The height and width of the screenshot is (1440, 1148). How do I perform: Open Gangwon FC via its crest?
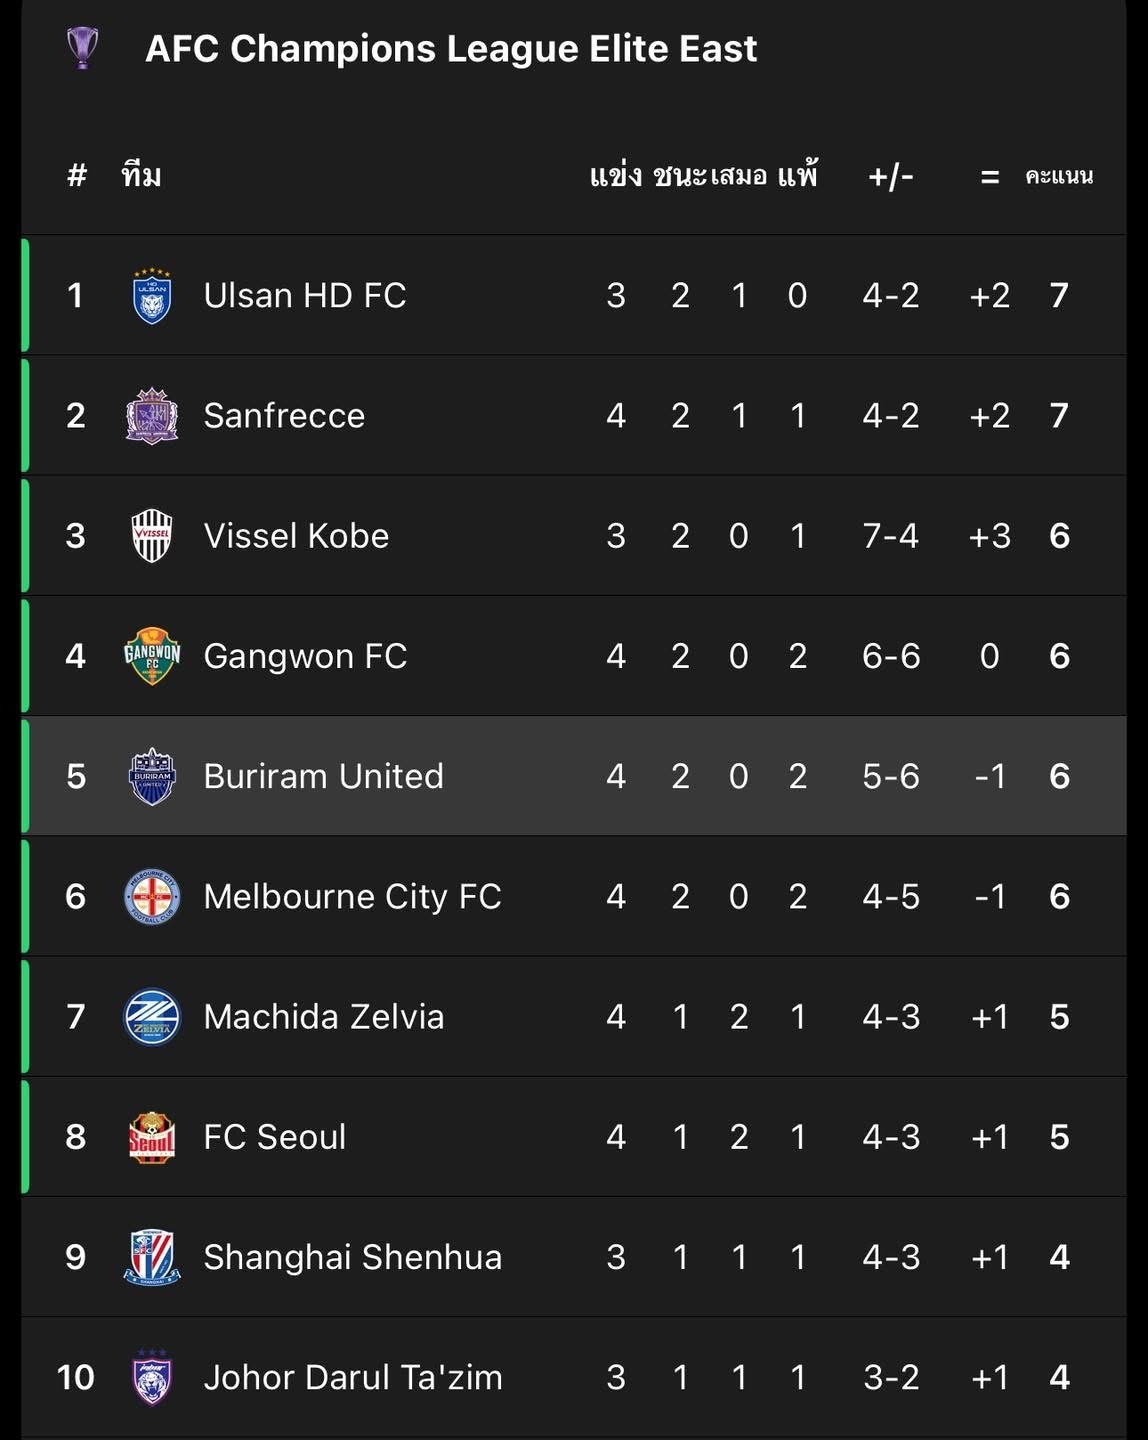click(x=152, y=656)
